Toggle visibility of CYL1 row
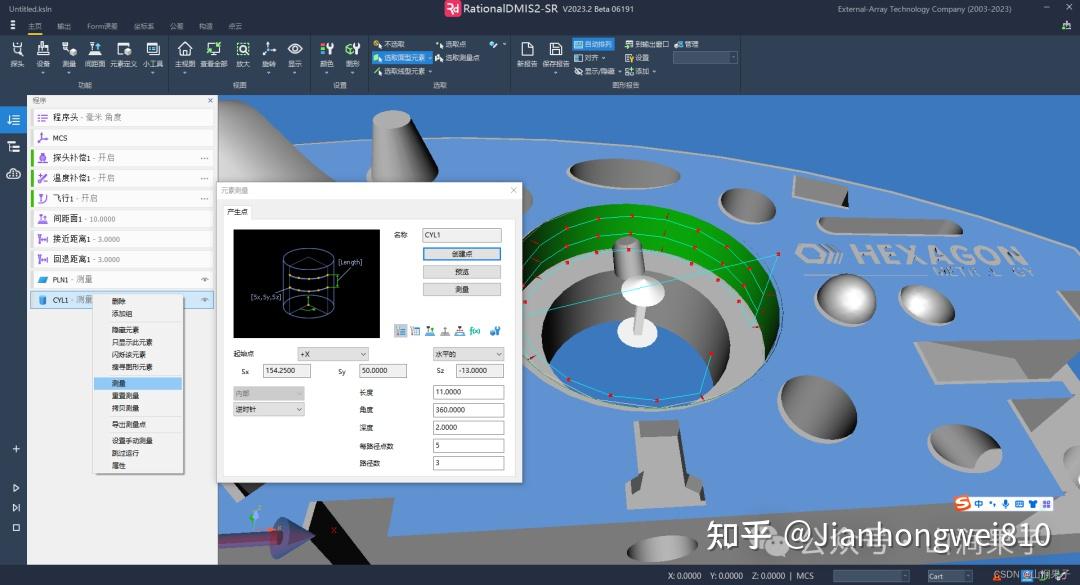Screen dimensions: 1080x585 tap(205, 300)
